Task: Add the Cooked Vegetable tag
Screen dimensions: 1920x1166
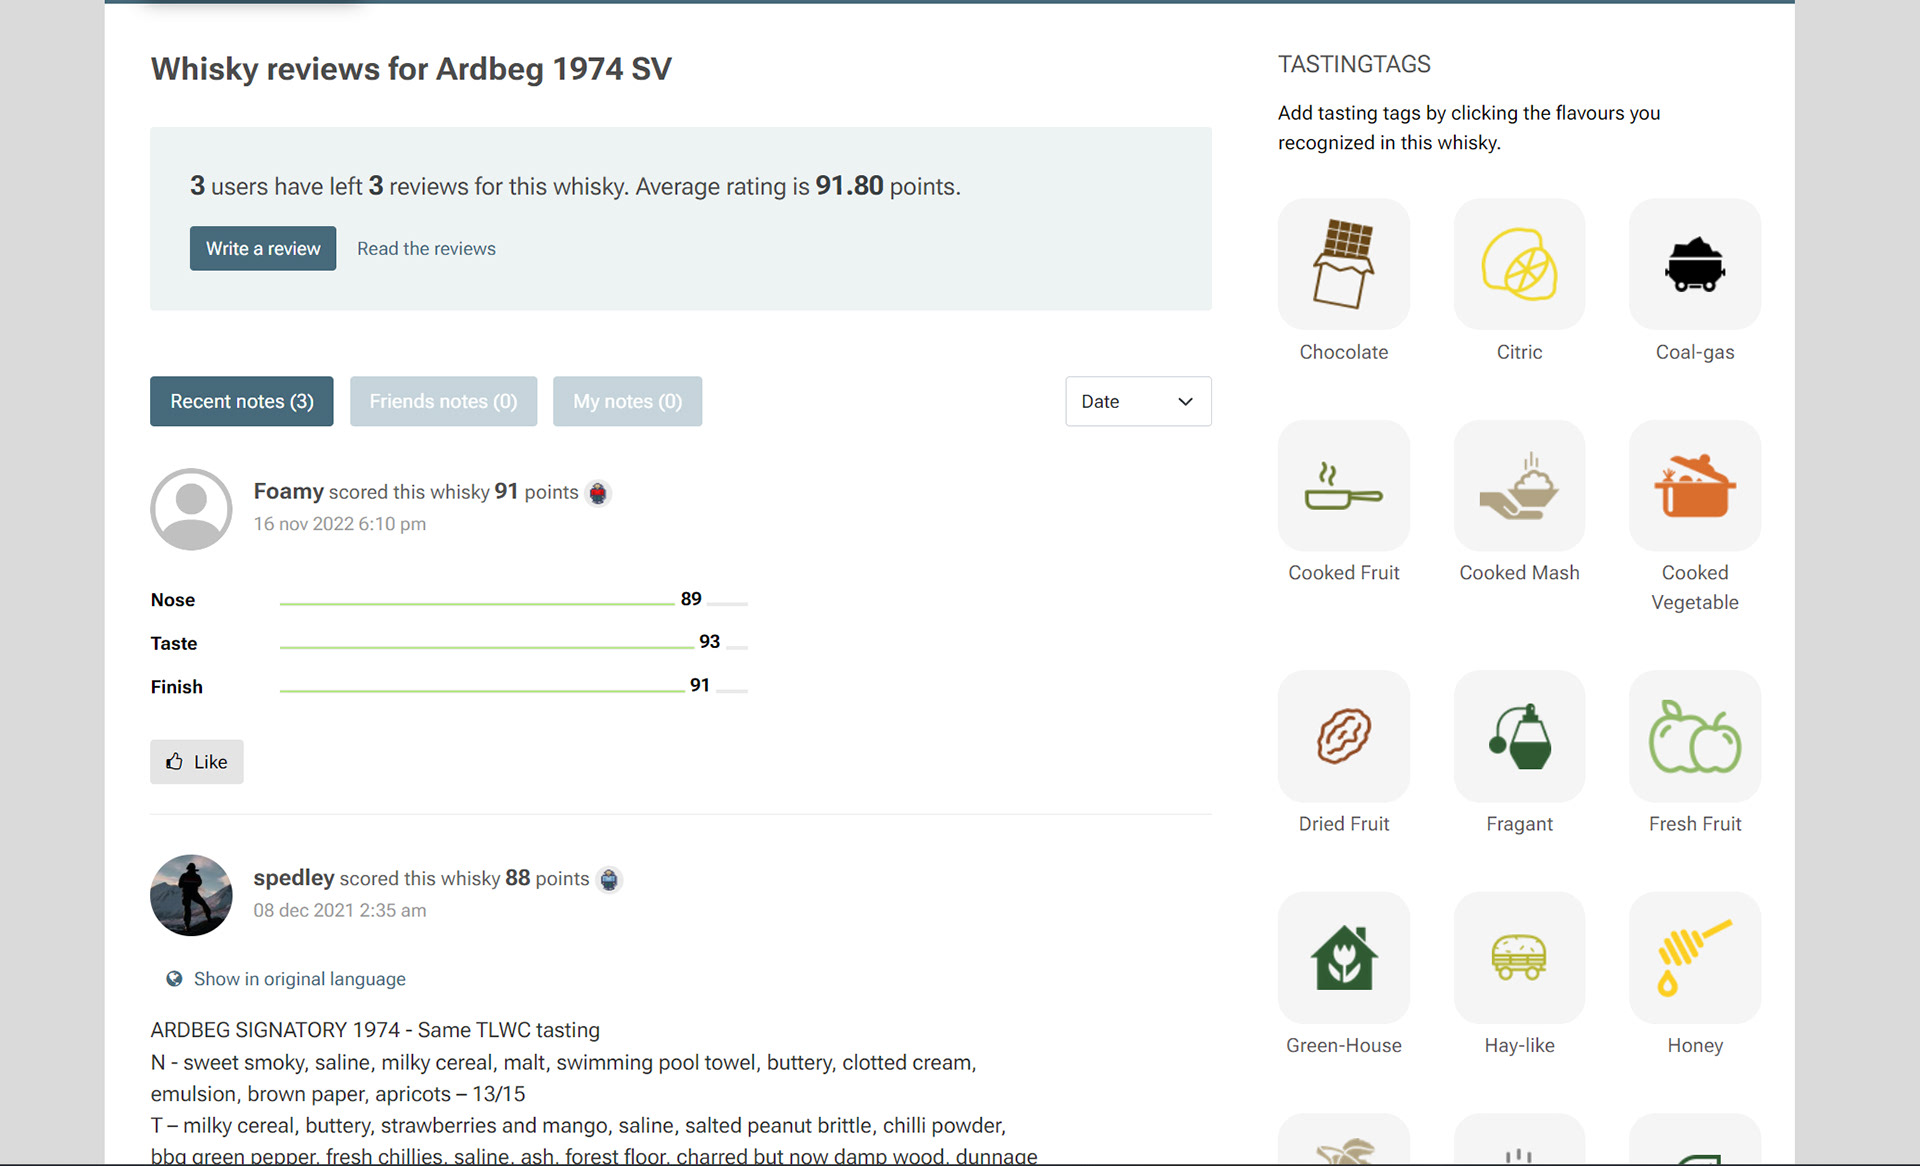Action: [1694, 486]
